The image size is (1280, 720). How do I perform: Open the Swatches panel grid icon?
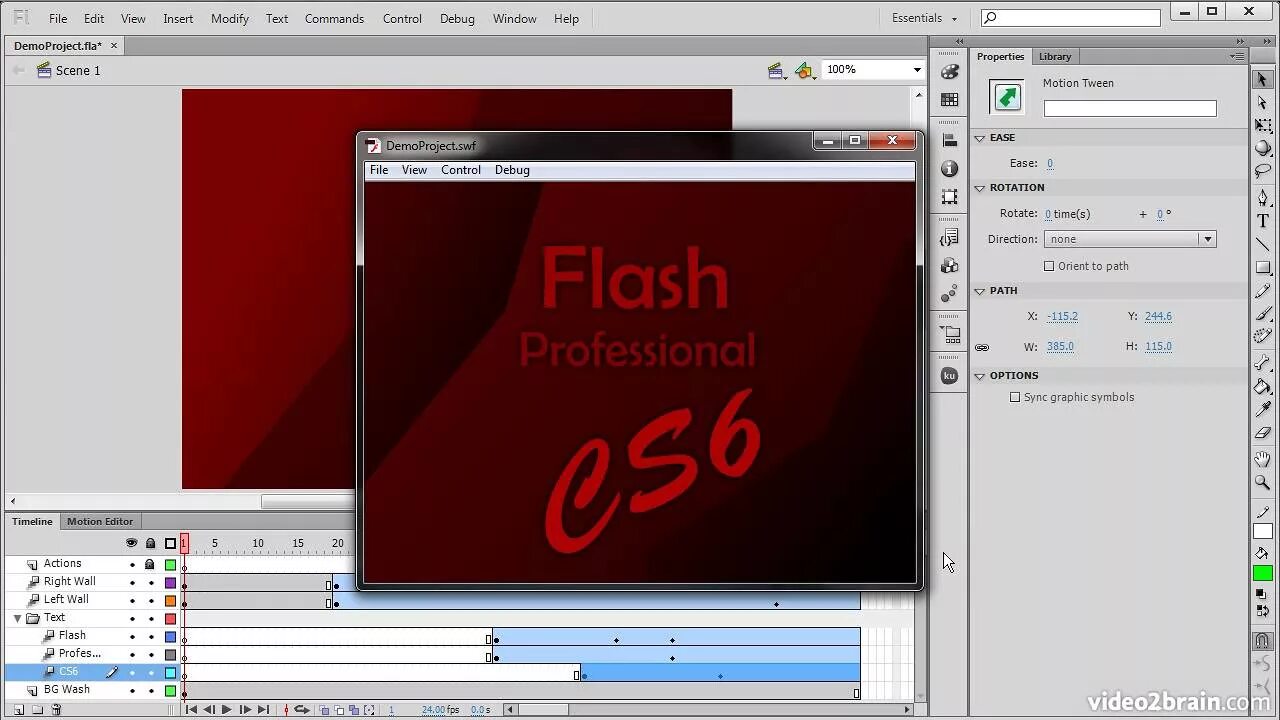[950, 100]
